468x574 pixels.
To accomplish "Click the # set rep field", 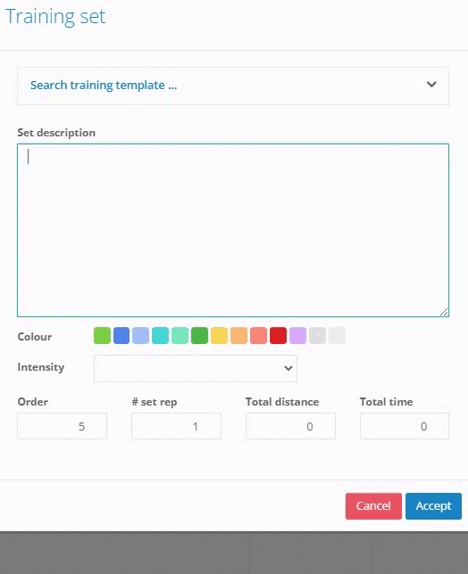I will point(177,426).
